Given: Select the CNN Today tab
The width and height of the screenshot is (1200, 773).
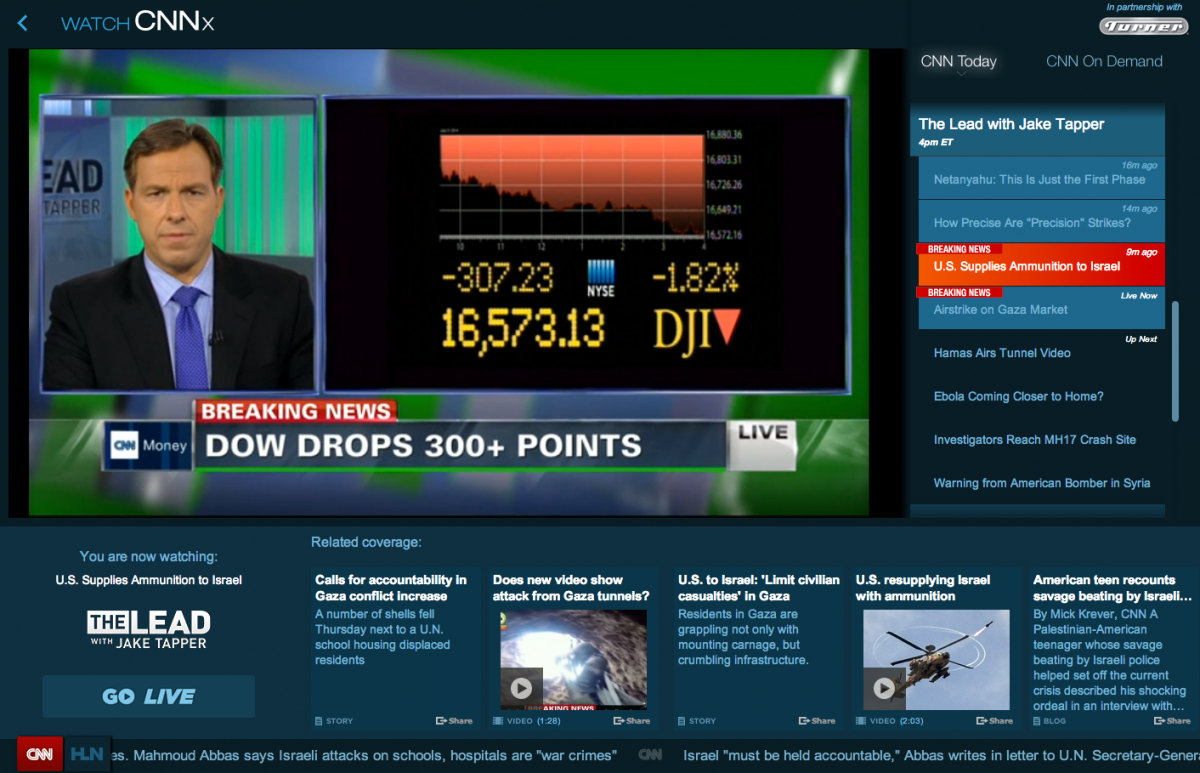Looking at the screenshot, I should click(958, 61).
